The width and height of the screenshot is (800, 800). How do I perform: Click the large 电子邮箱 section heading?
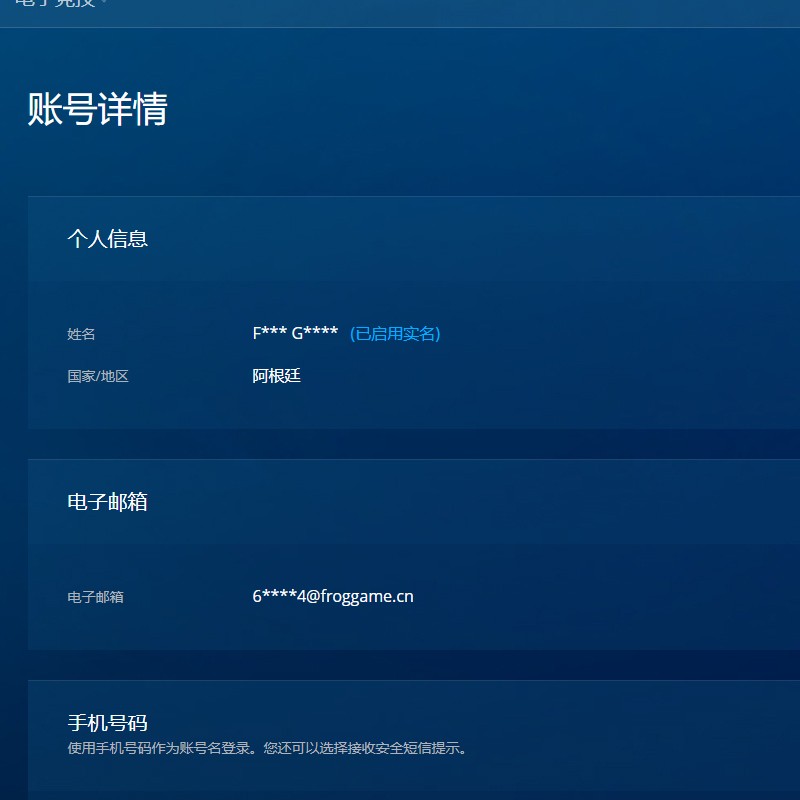(x=108, y=502)
